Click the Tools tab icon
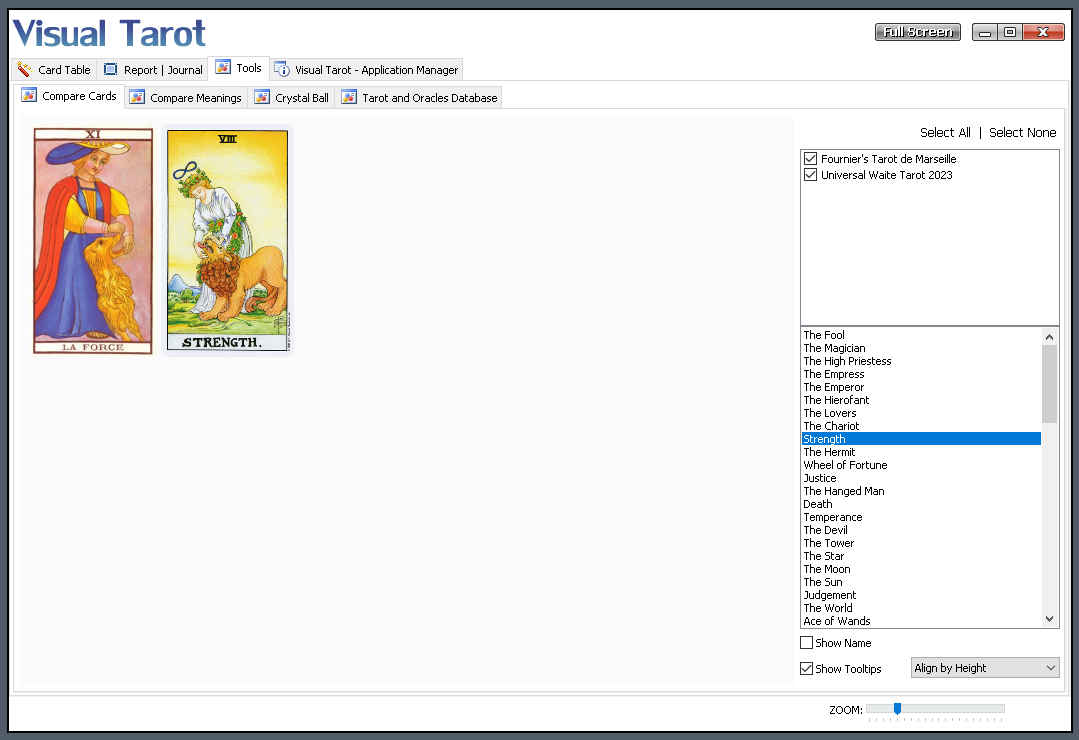The image size is (1079, 740). click(223, 67)
